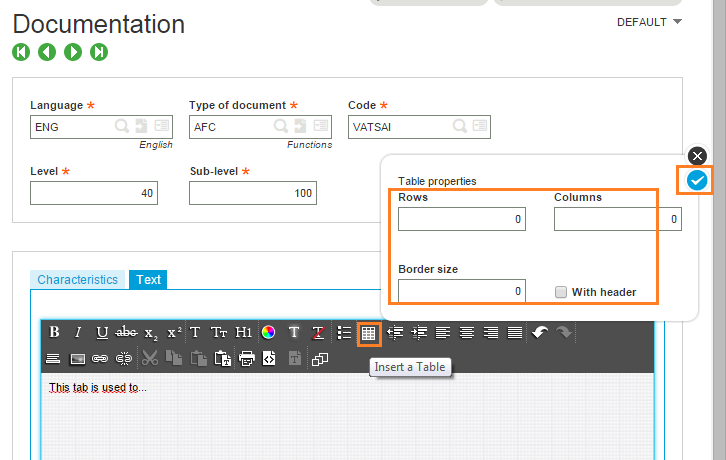Click the Level field showing 40
Image resolution: width=726 pixels, height=460 pixels.
[x=94, y=193]
